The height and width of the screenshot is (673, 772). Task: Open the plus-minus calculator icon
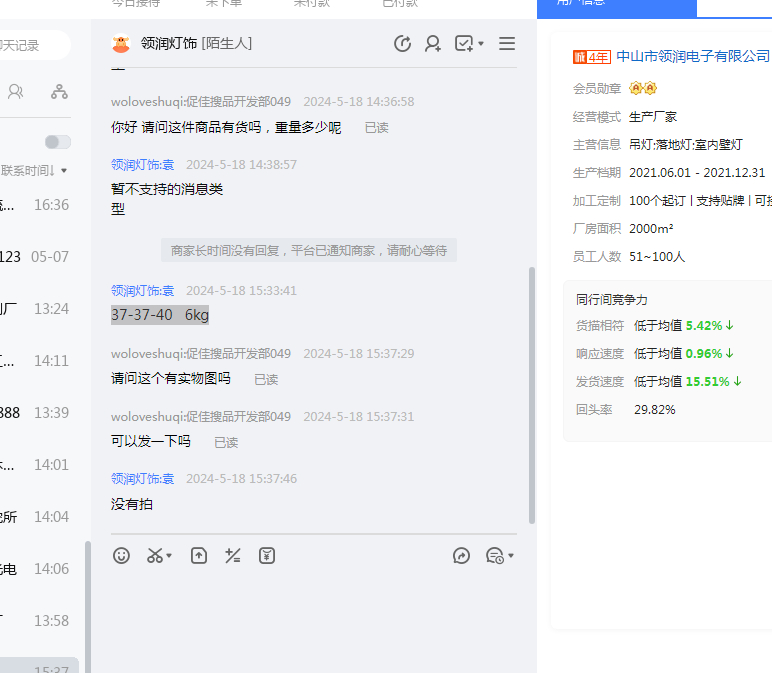click(233, 555)
